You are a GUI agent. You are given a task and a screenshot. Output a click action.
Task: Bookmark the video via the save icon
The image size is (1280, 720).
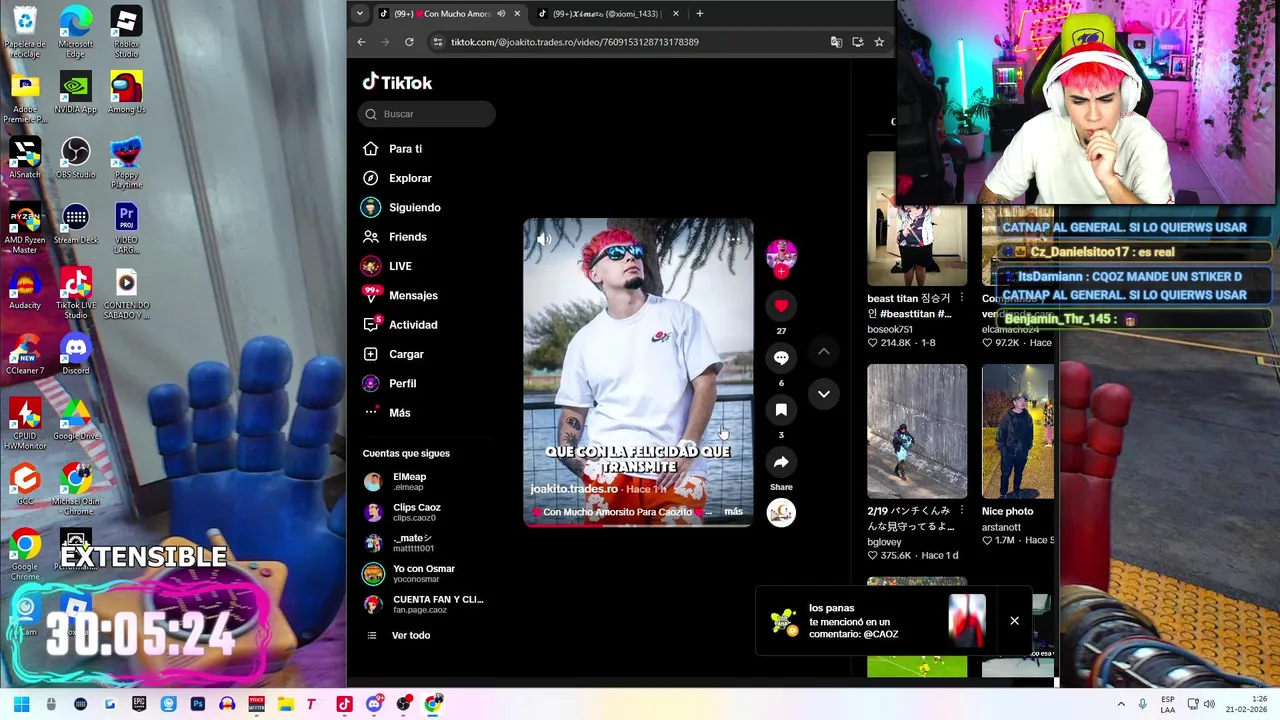[781, 410]
